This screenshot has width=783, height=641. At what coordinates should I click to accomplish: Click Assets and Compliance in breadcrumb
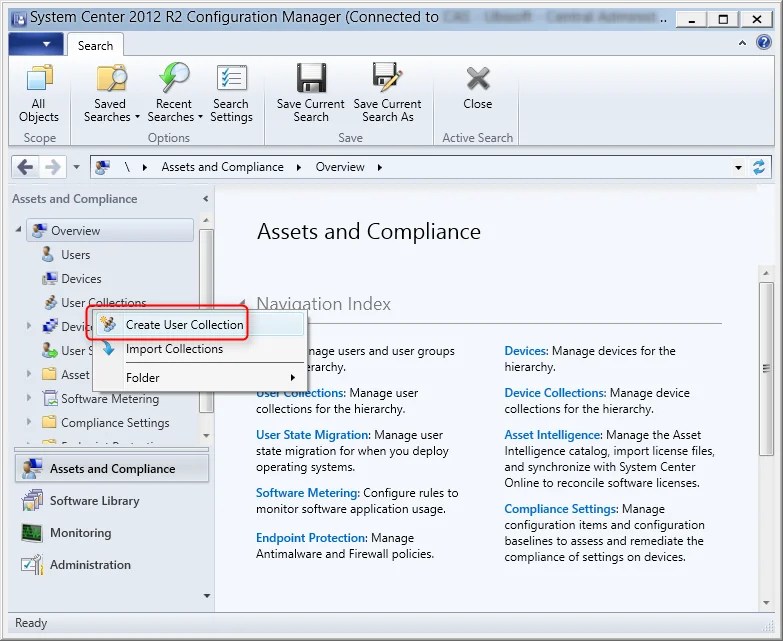pos(222,167)
